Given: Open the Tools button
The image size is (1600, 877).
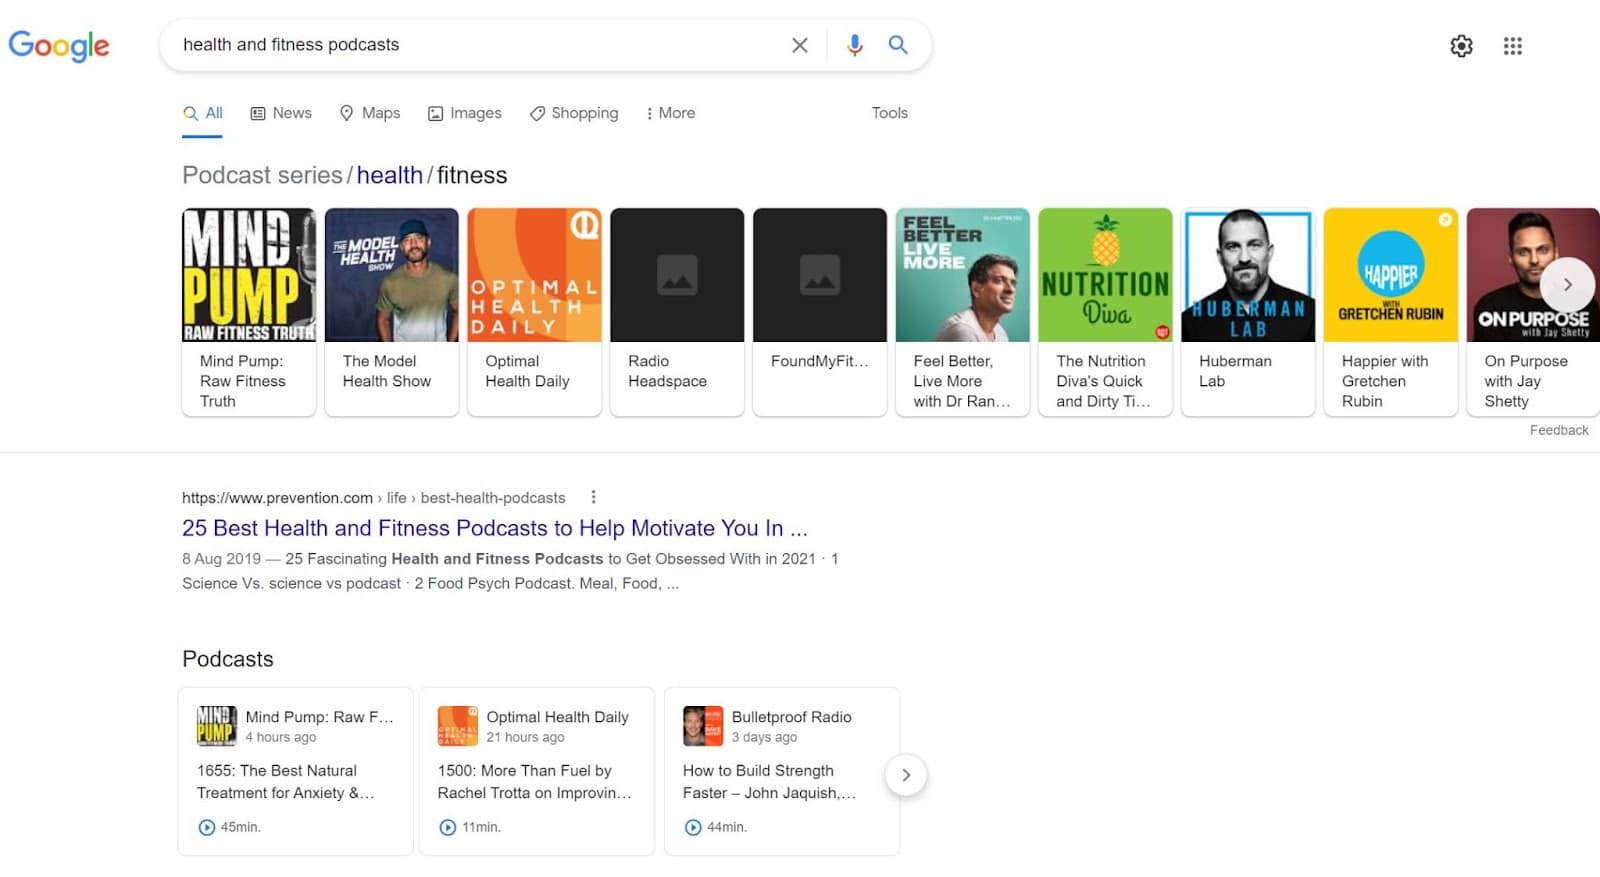Looking at the screenshot, I should point(889,113).
